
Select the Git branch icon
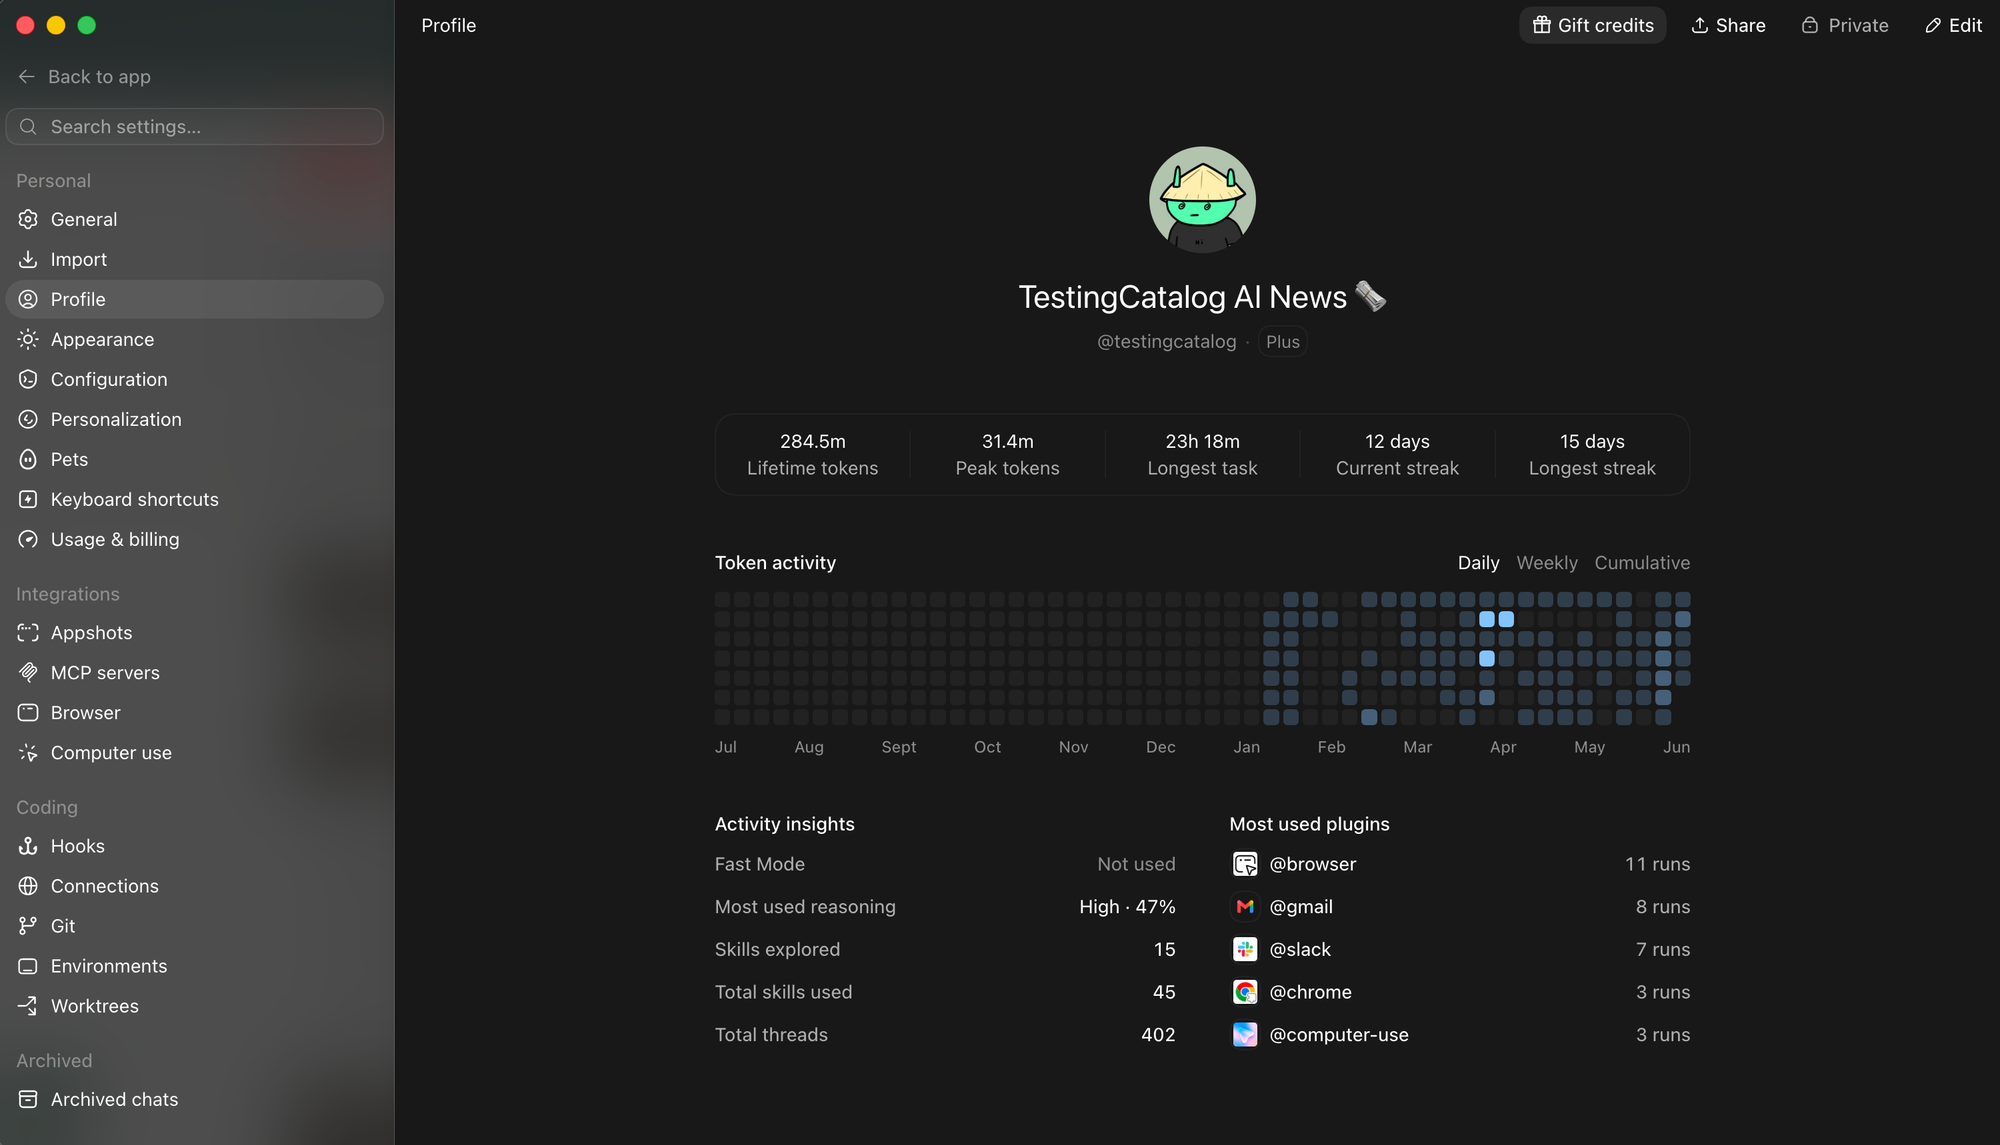click(28, 926)
